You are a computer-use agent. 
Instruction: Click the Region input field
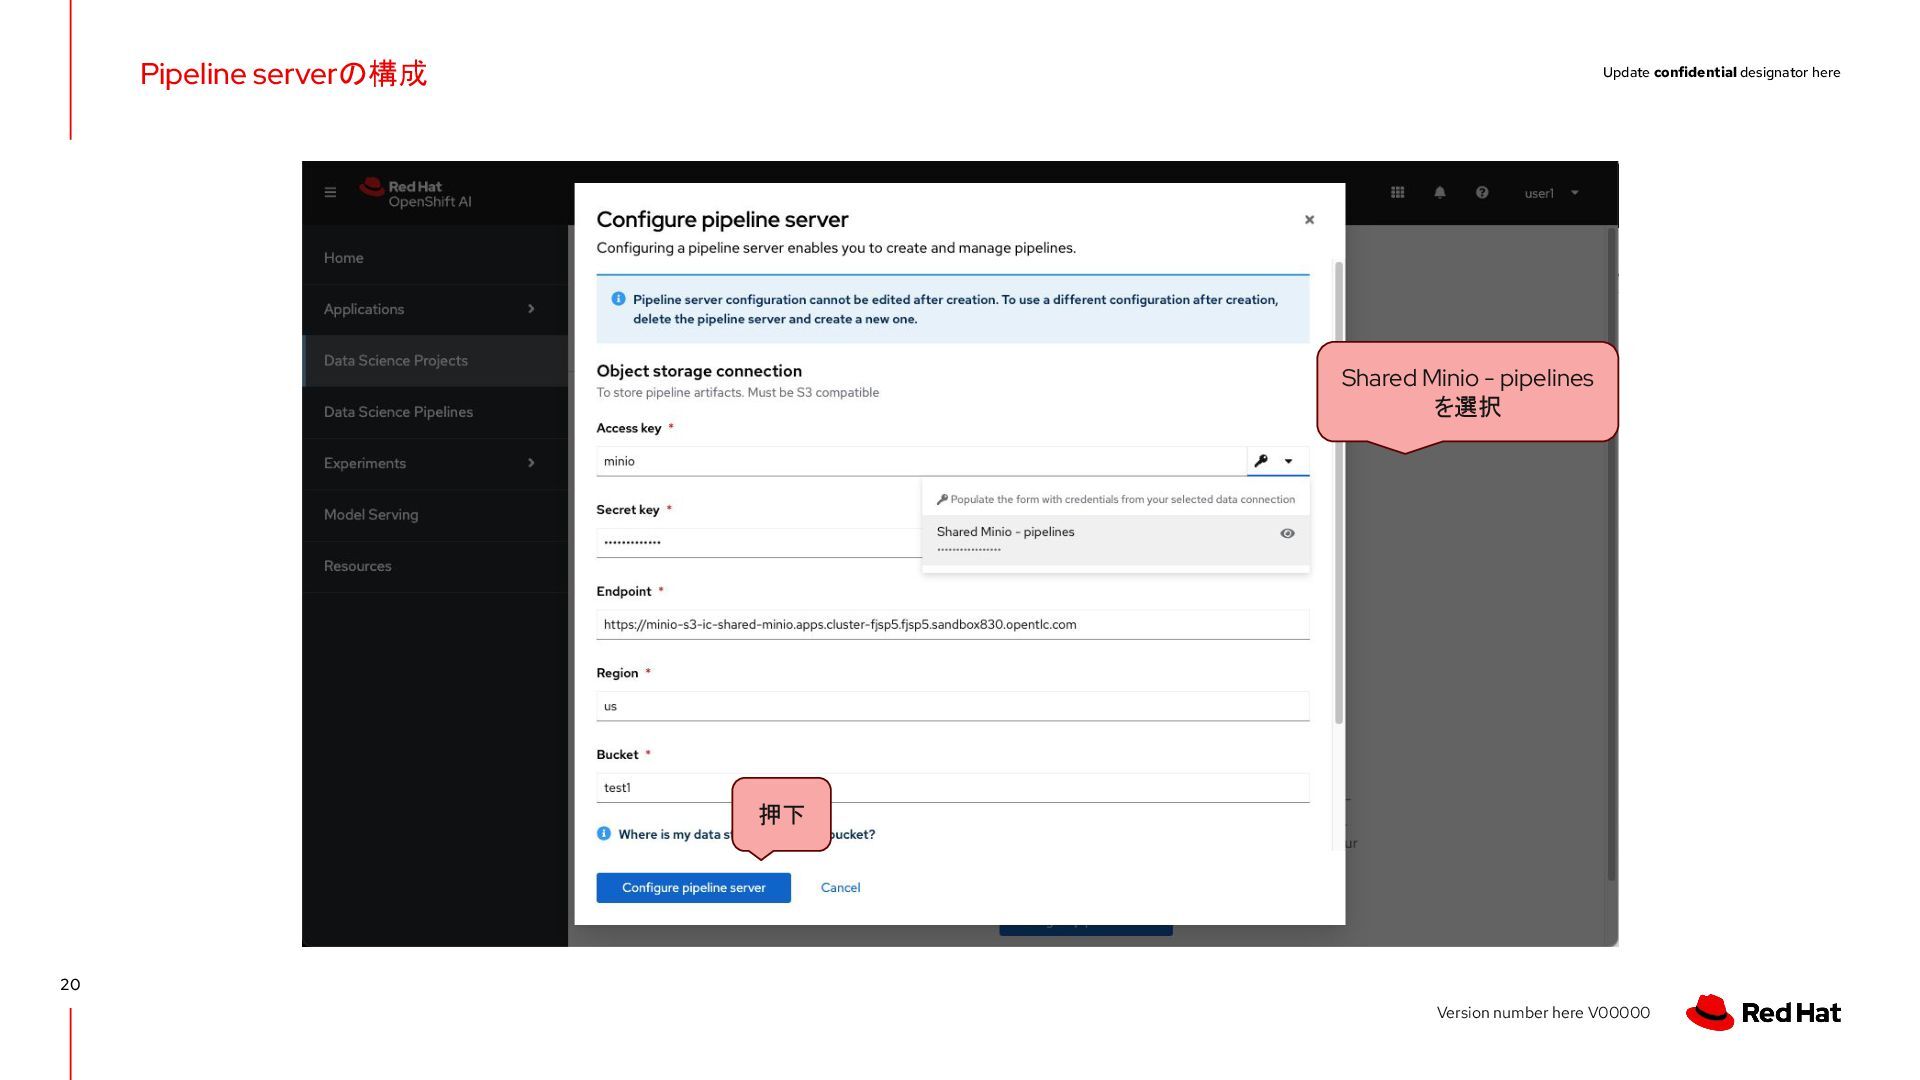pyautogui.click(x=952, y=706)
